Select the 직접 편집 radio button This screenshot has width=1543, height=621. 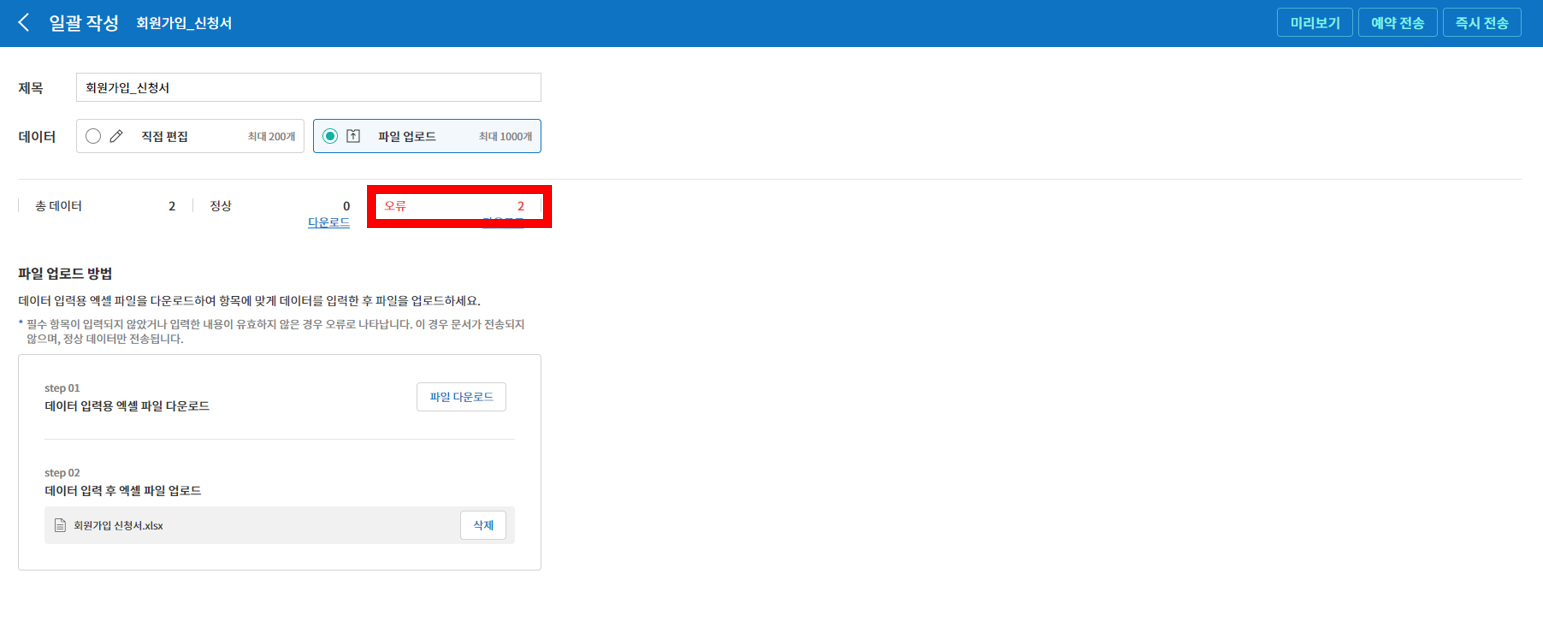(93, 136)
